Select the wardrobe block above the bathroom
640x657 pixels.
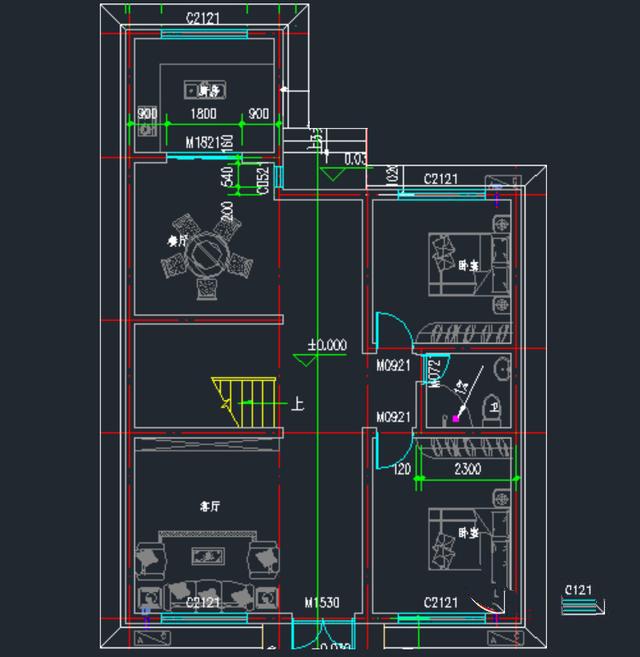click(465, 334)
